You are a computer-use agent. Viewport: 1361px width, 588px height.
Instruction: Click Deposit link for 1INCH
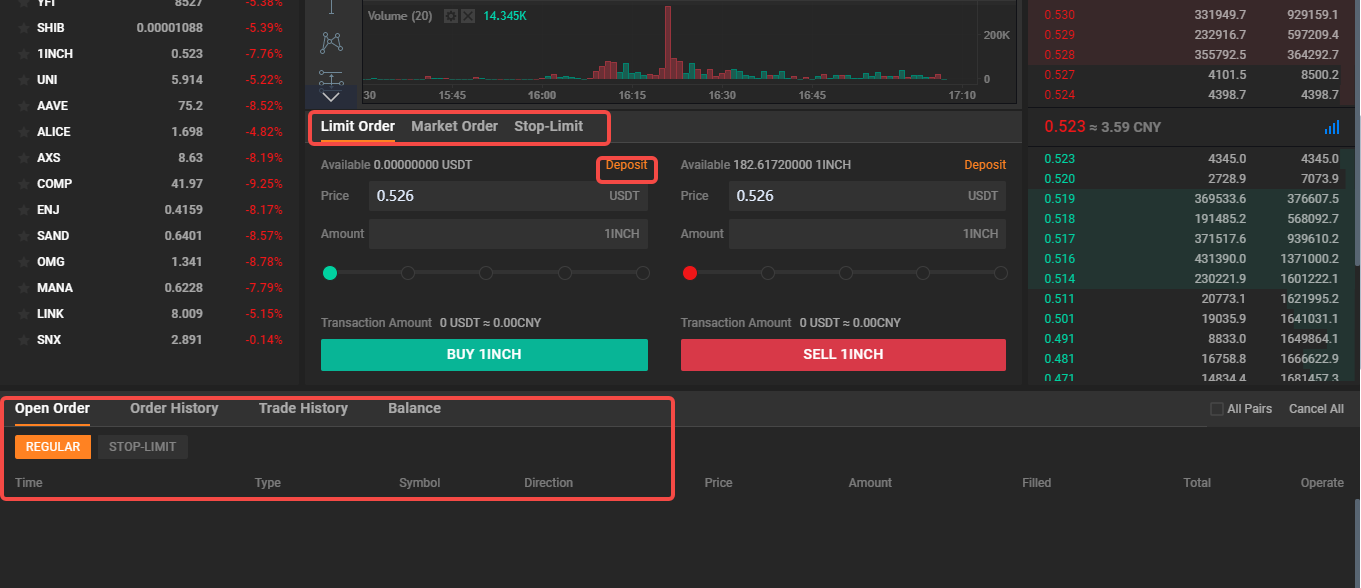point(985,165)
